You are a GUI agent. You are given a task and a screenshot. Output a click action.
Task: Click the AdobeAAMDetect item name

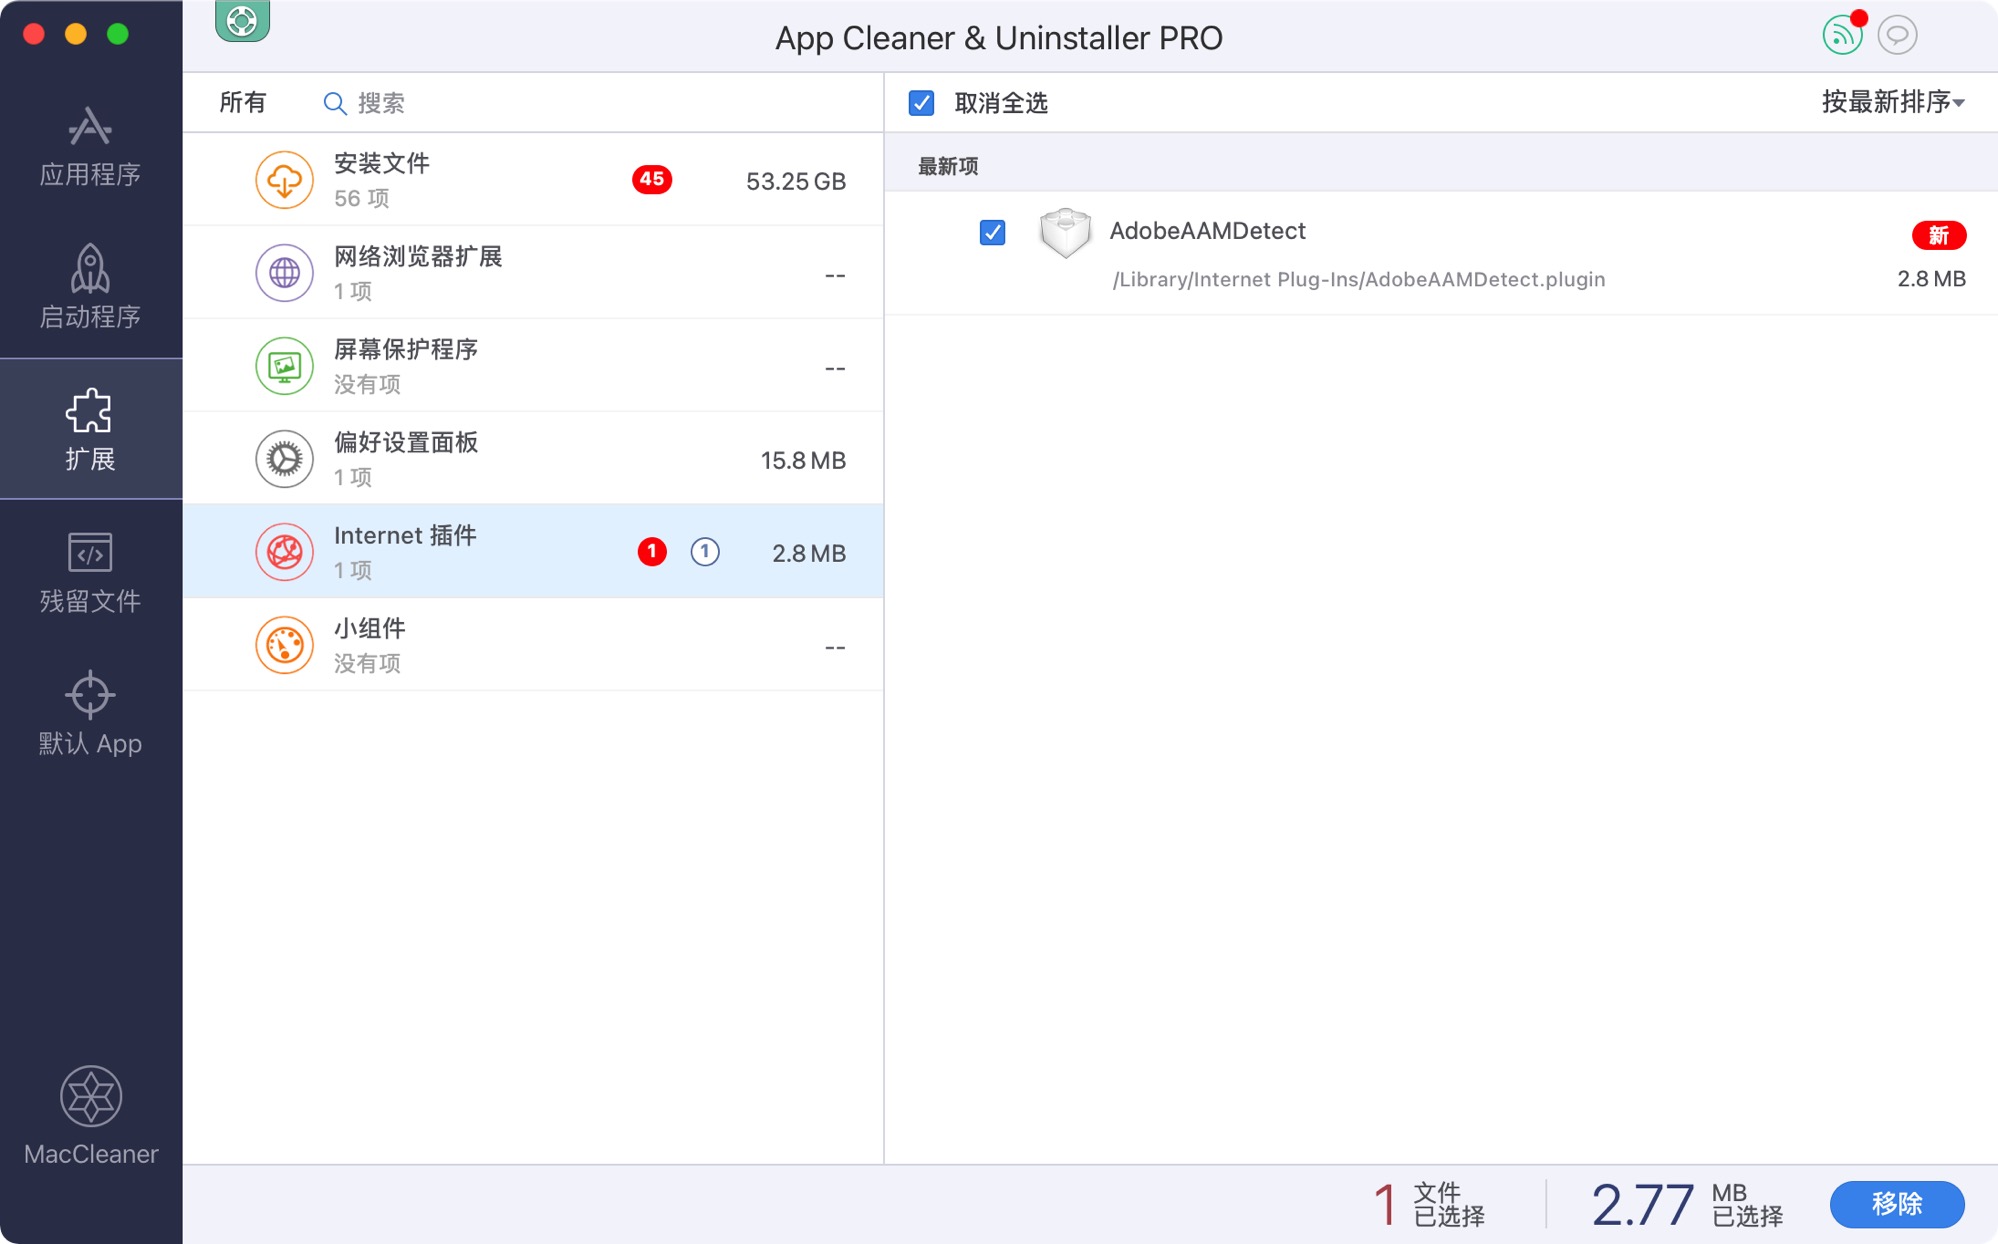pyautogui.click(x=1207, y=231)
